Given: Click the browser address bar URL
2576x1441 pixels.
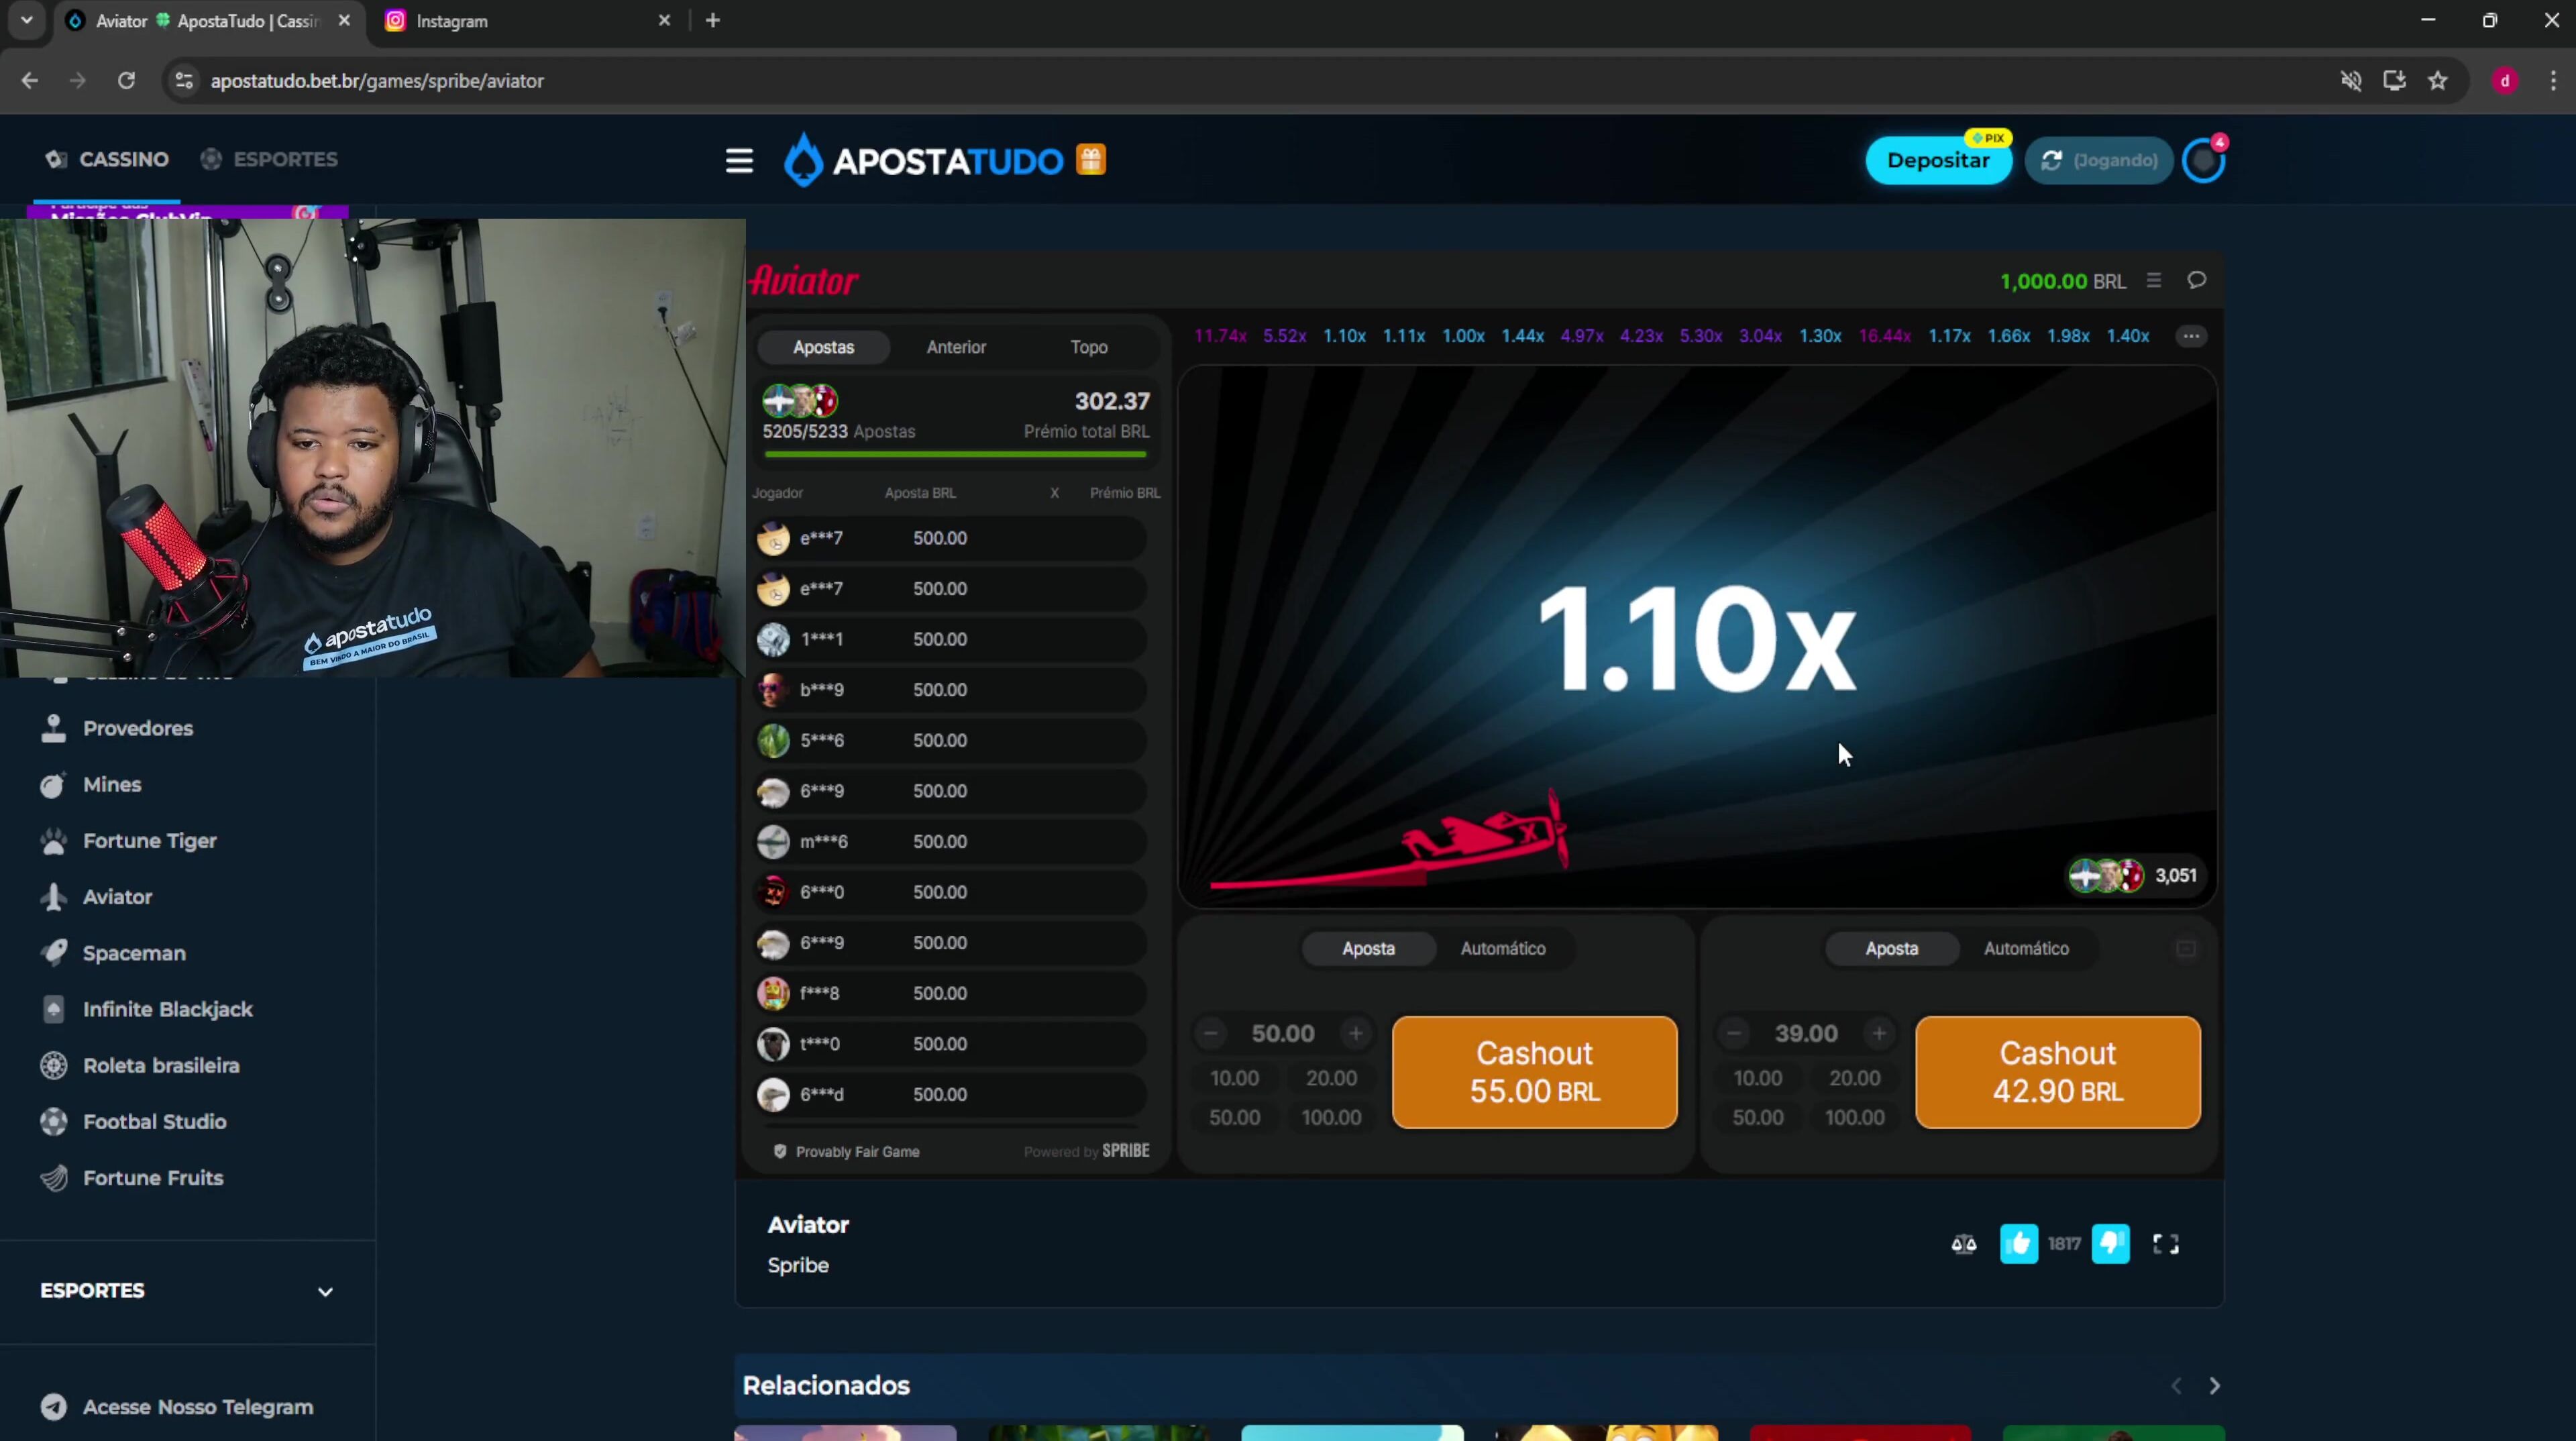Looking at the screenshot, I should click(377, 81).
